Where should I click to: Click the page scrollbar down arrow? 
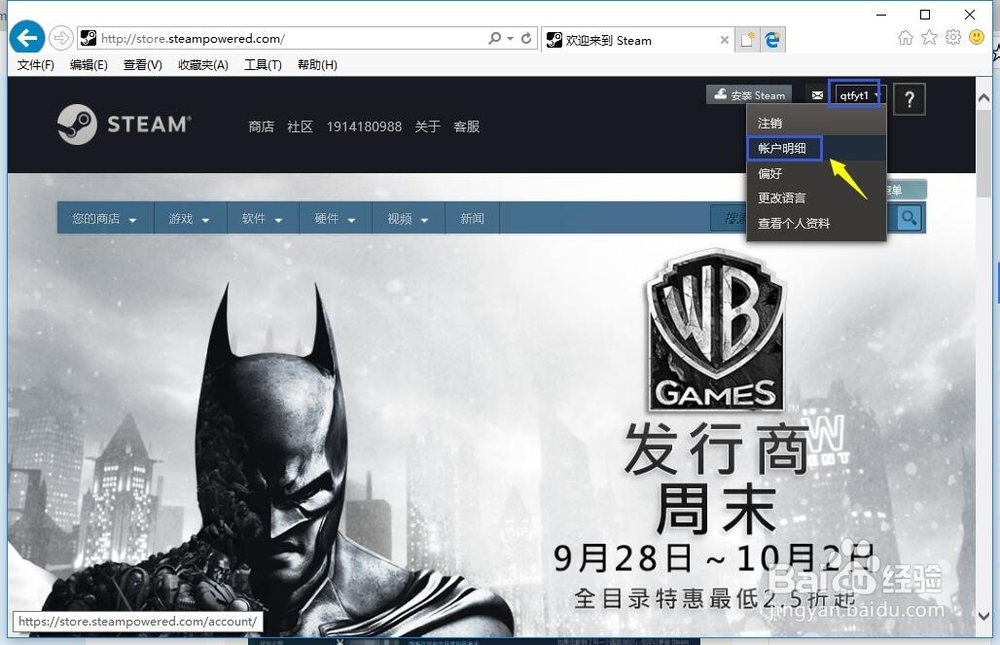pos(983,616)
